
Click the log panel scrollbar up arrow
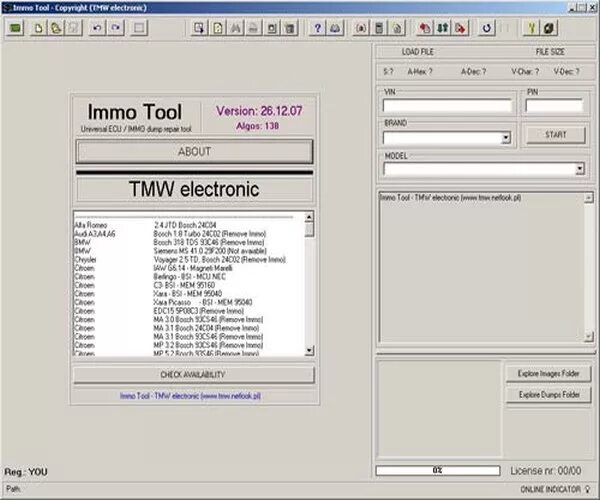click(x=589, y=198)
